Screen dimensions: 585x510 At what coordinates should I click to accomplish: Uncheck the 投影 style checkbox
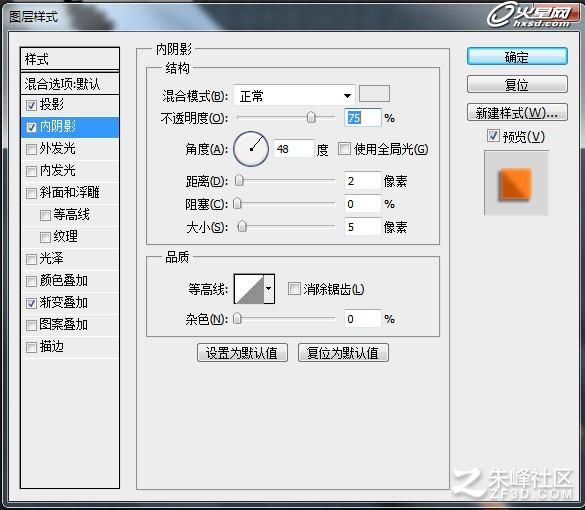pos(31,105)
